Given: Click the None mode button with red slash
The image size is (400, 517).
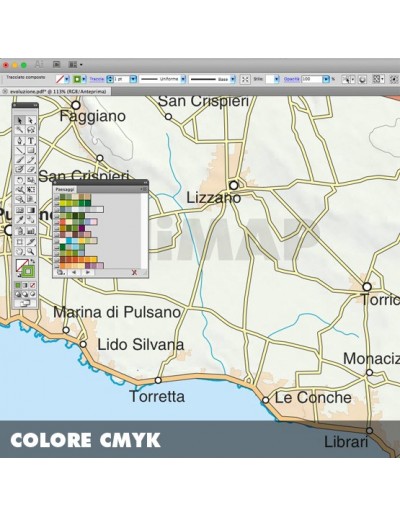Looking at the screenshot, I should (33, 285).
